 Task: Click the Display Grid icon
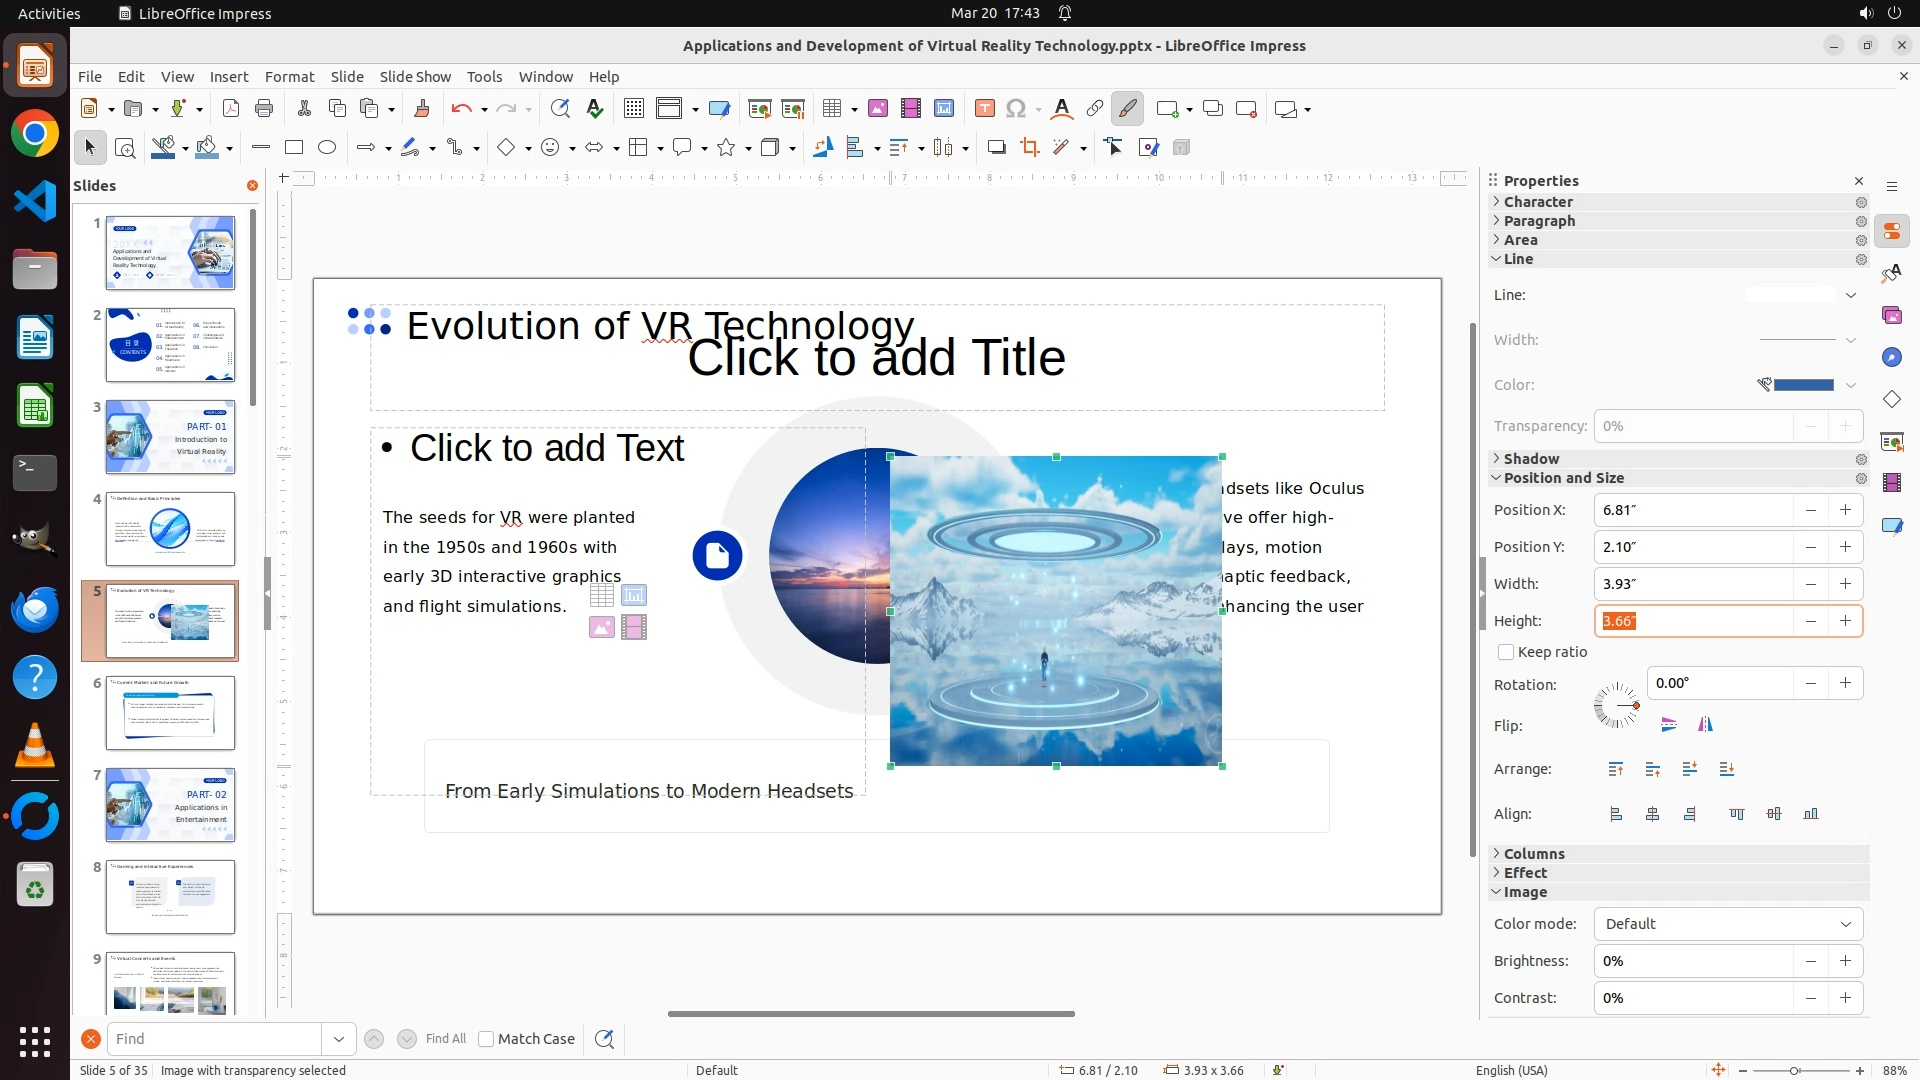pyautogui.click(x=633, y=109)
